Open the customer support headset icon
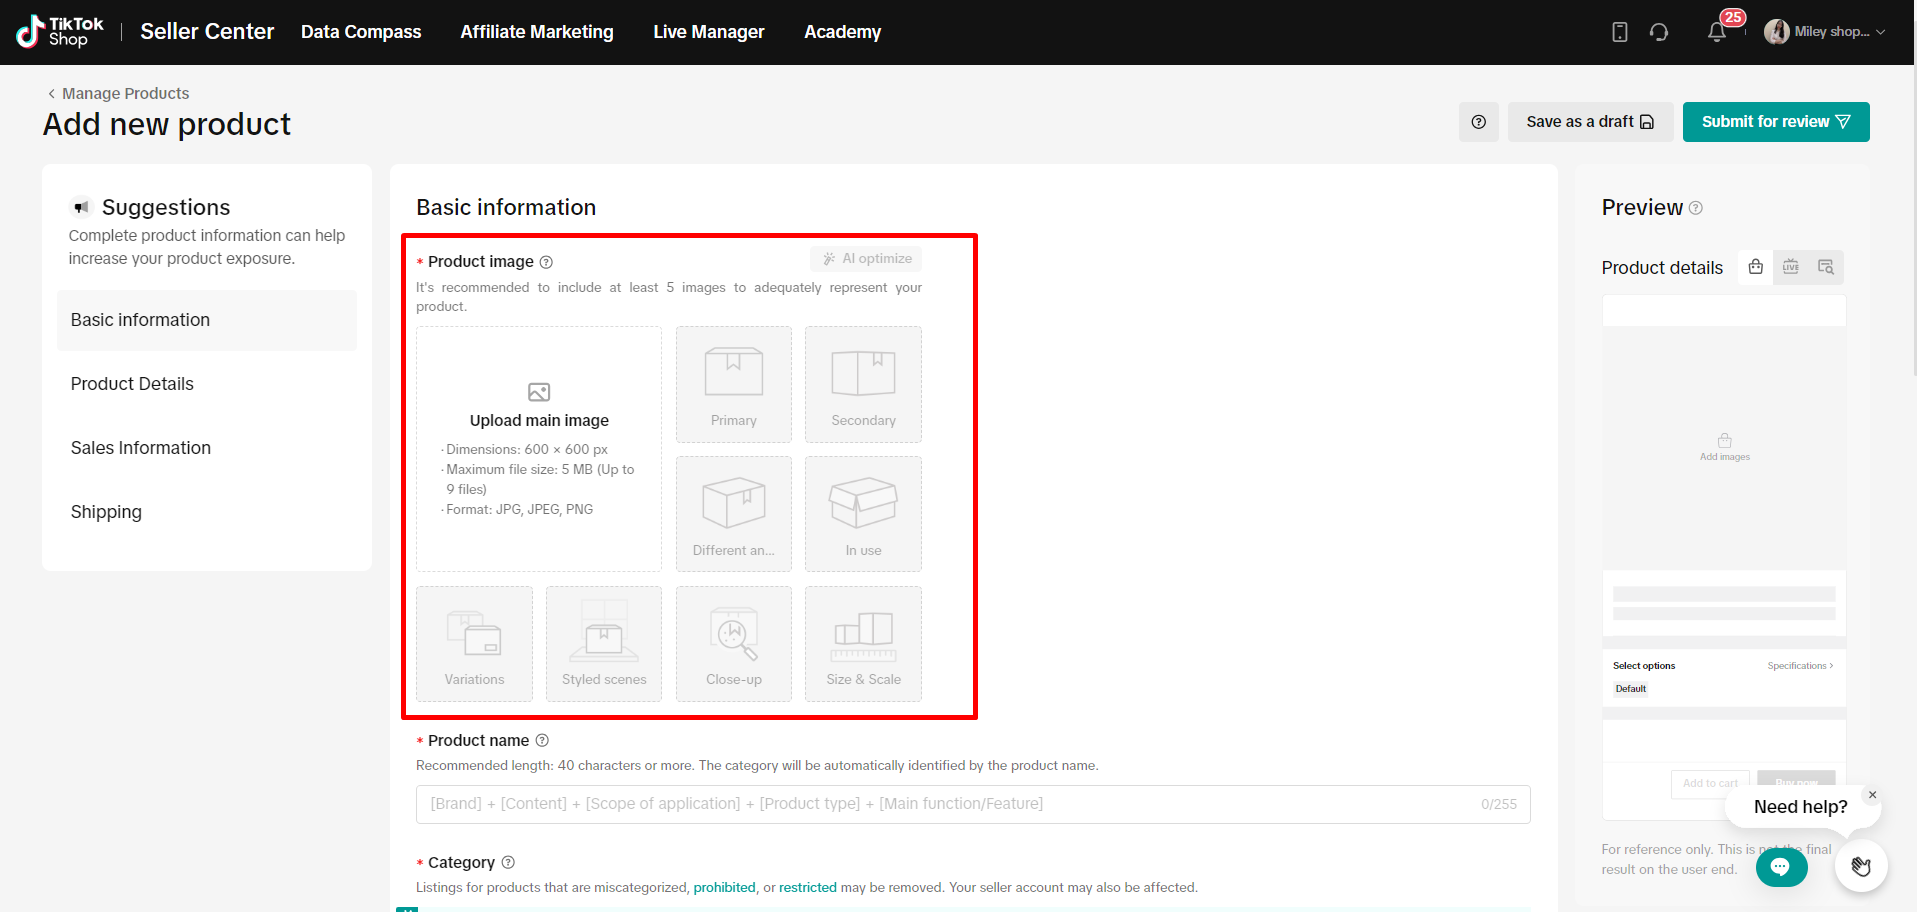This screenshot has height=912, width=1917. [x=1659, y=32]
